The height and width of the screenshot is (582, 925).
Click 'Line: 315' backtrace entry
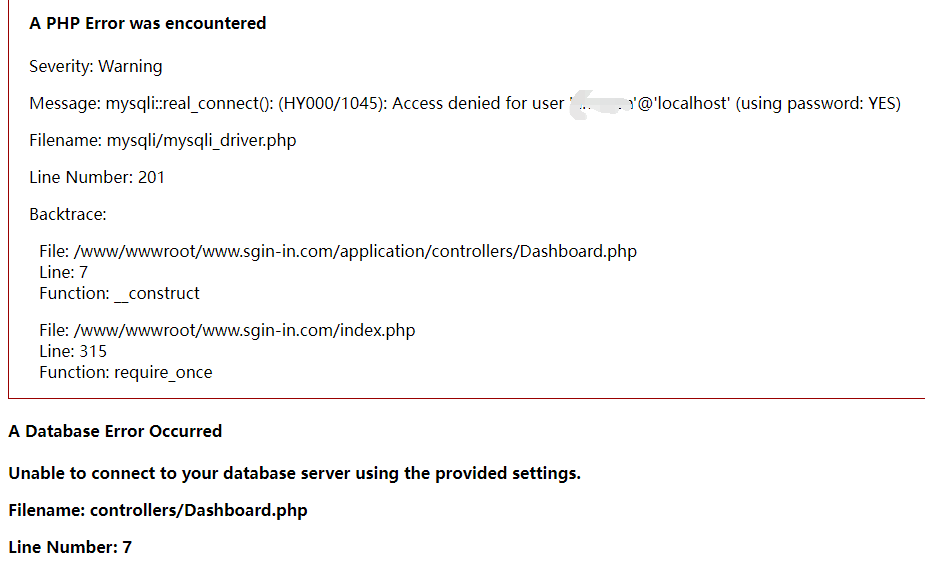(73, 351)
